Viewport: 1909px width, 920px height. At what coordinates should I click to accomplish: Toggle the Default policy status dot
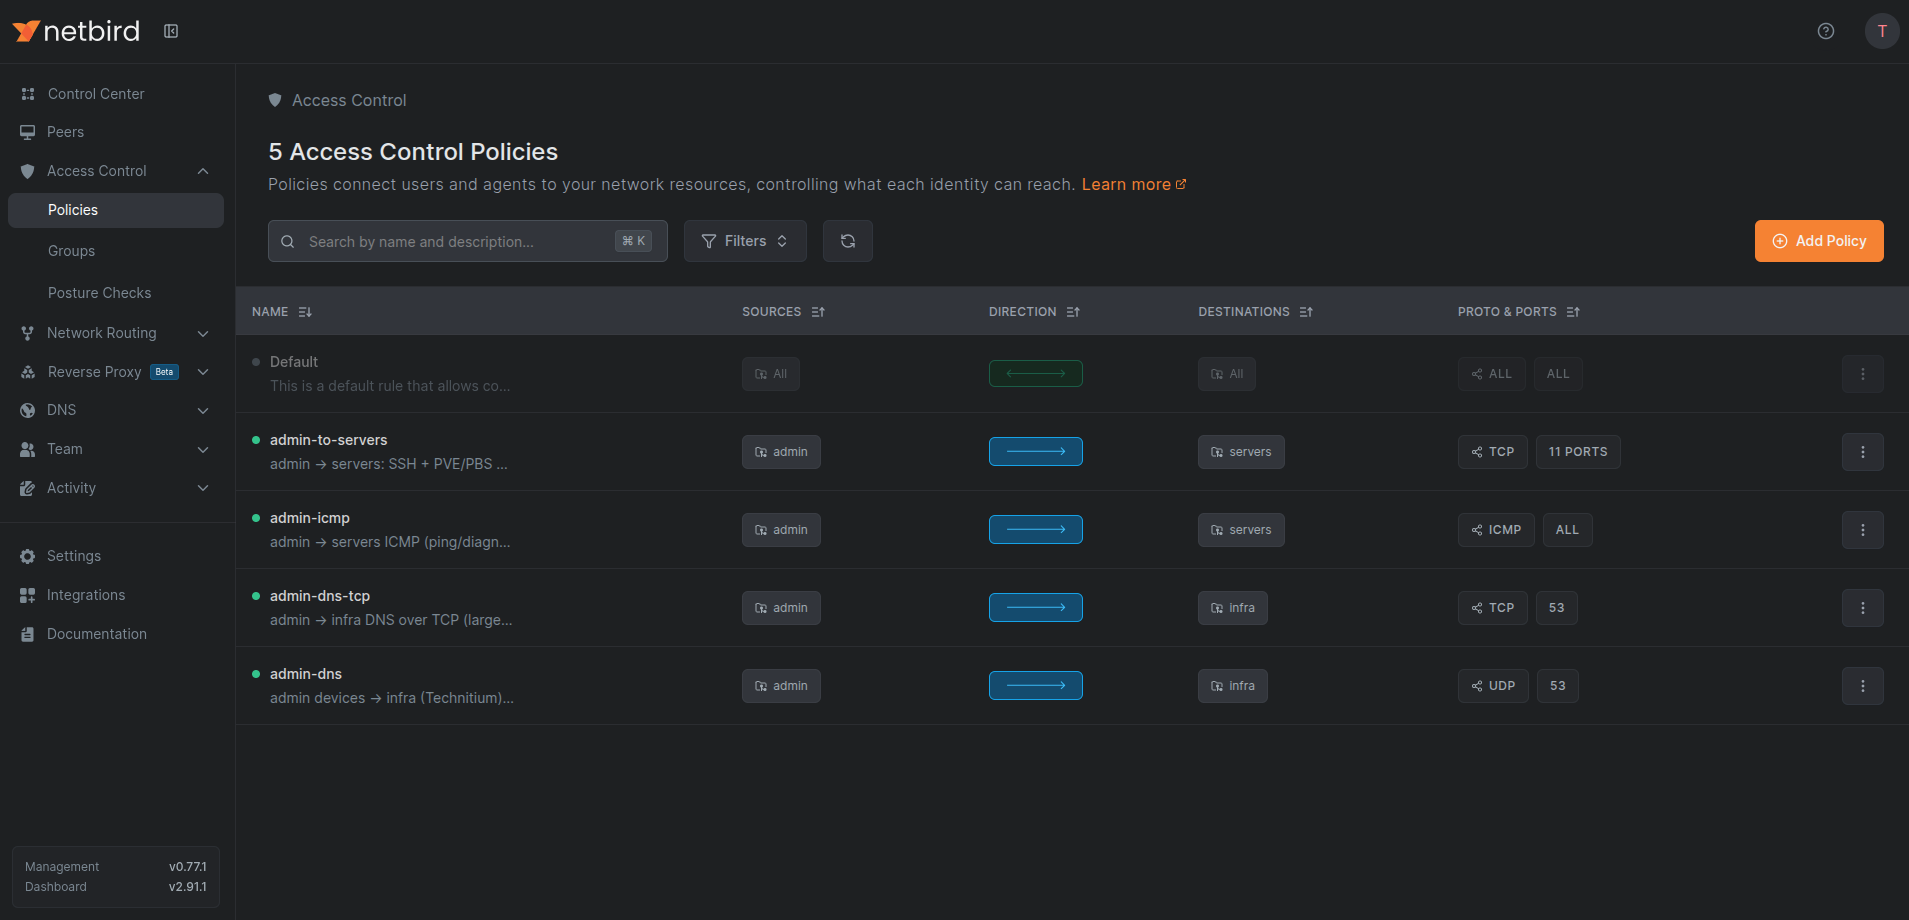pos(256,362)
